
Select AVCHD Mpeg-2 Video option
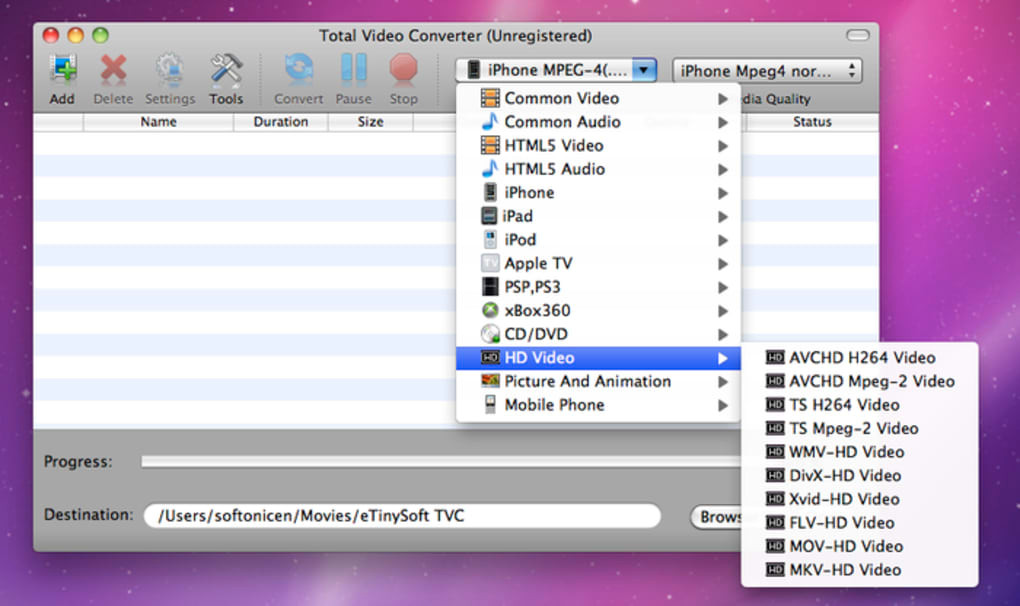859,381
